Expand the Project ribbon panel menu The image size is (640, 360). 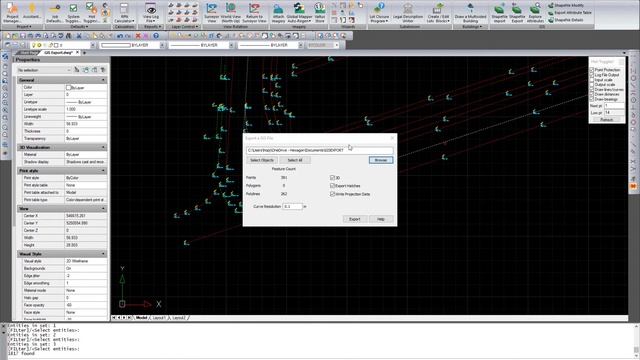pos(23,27)
